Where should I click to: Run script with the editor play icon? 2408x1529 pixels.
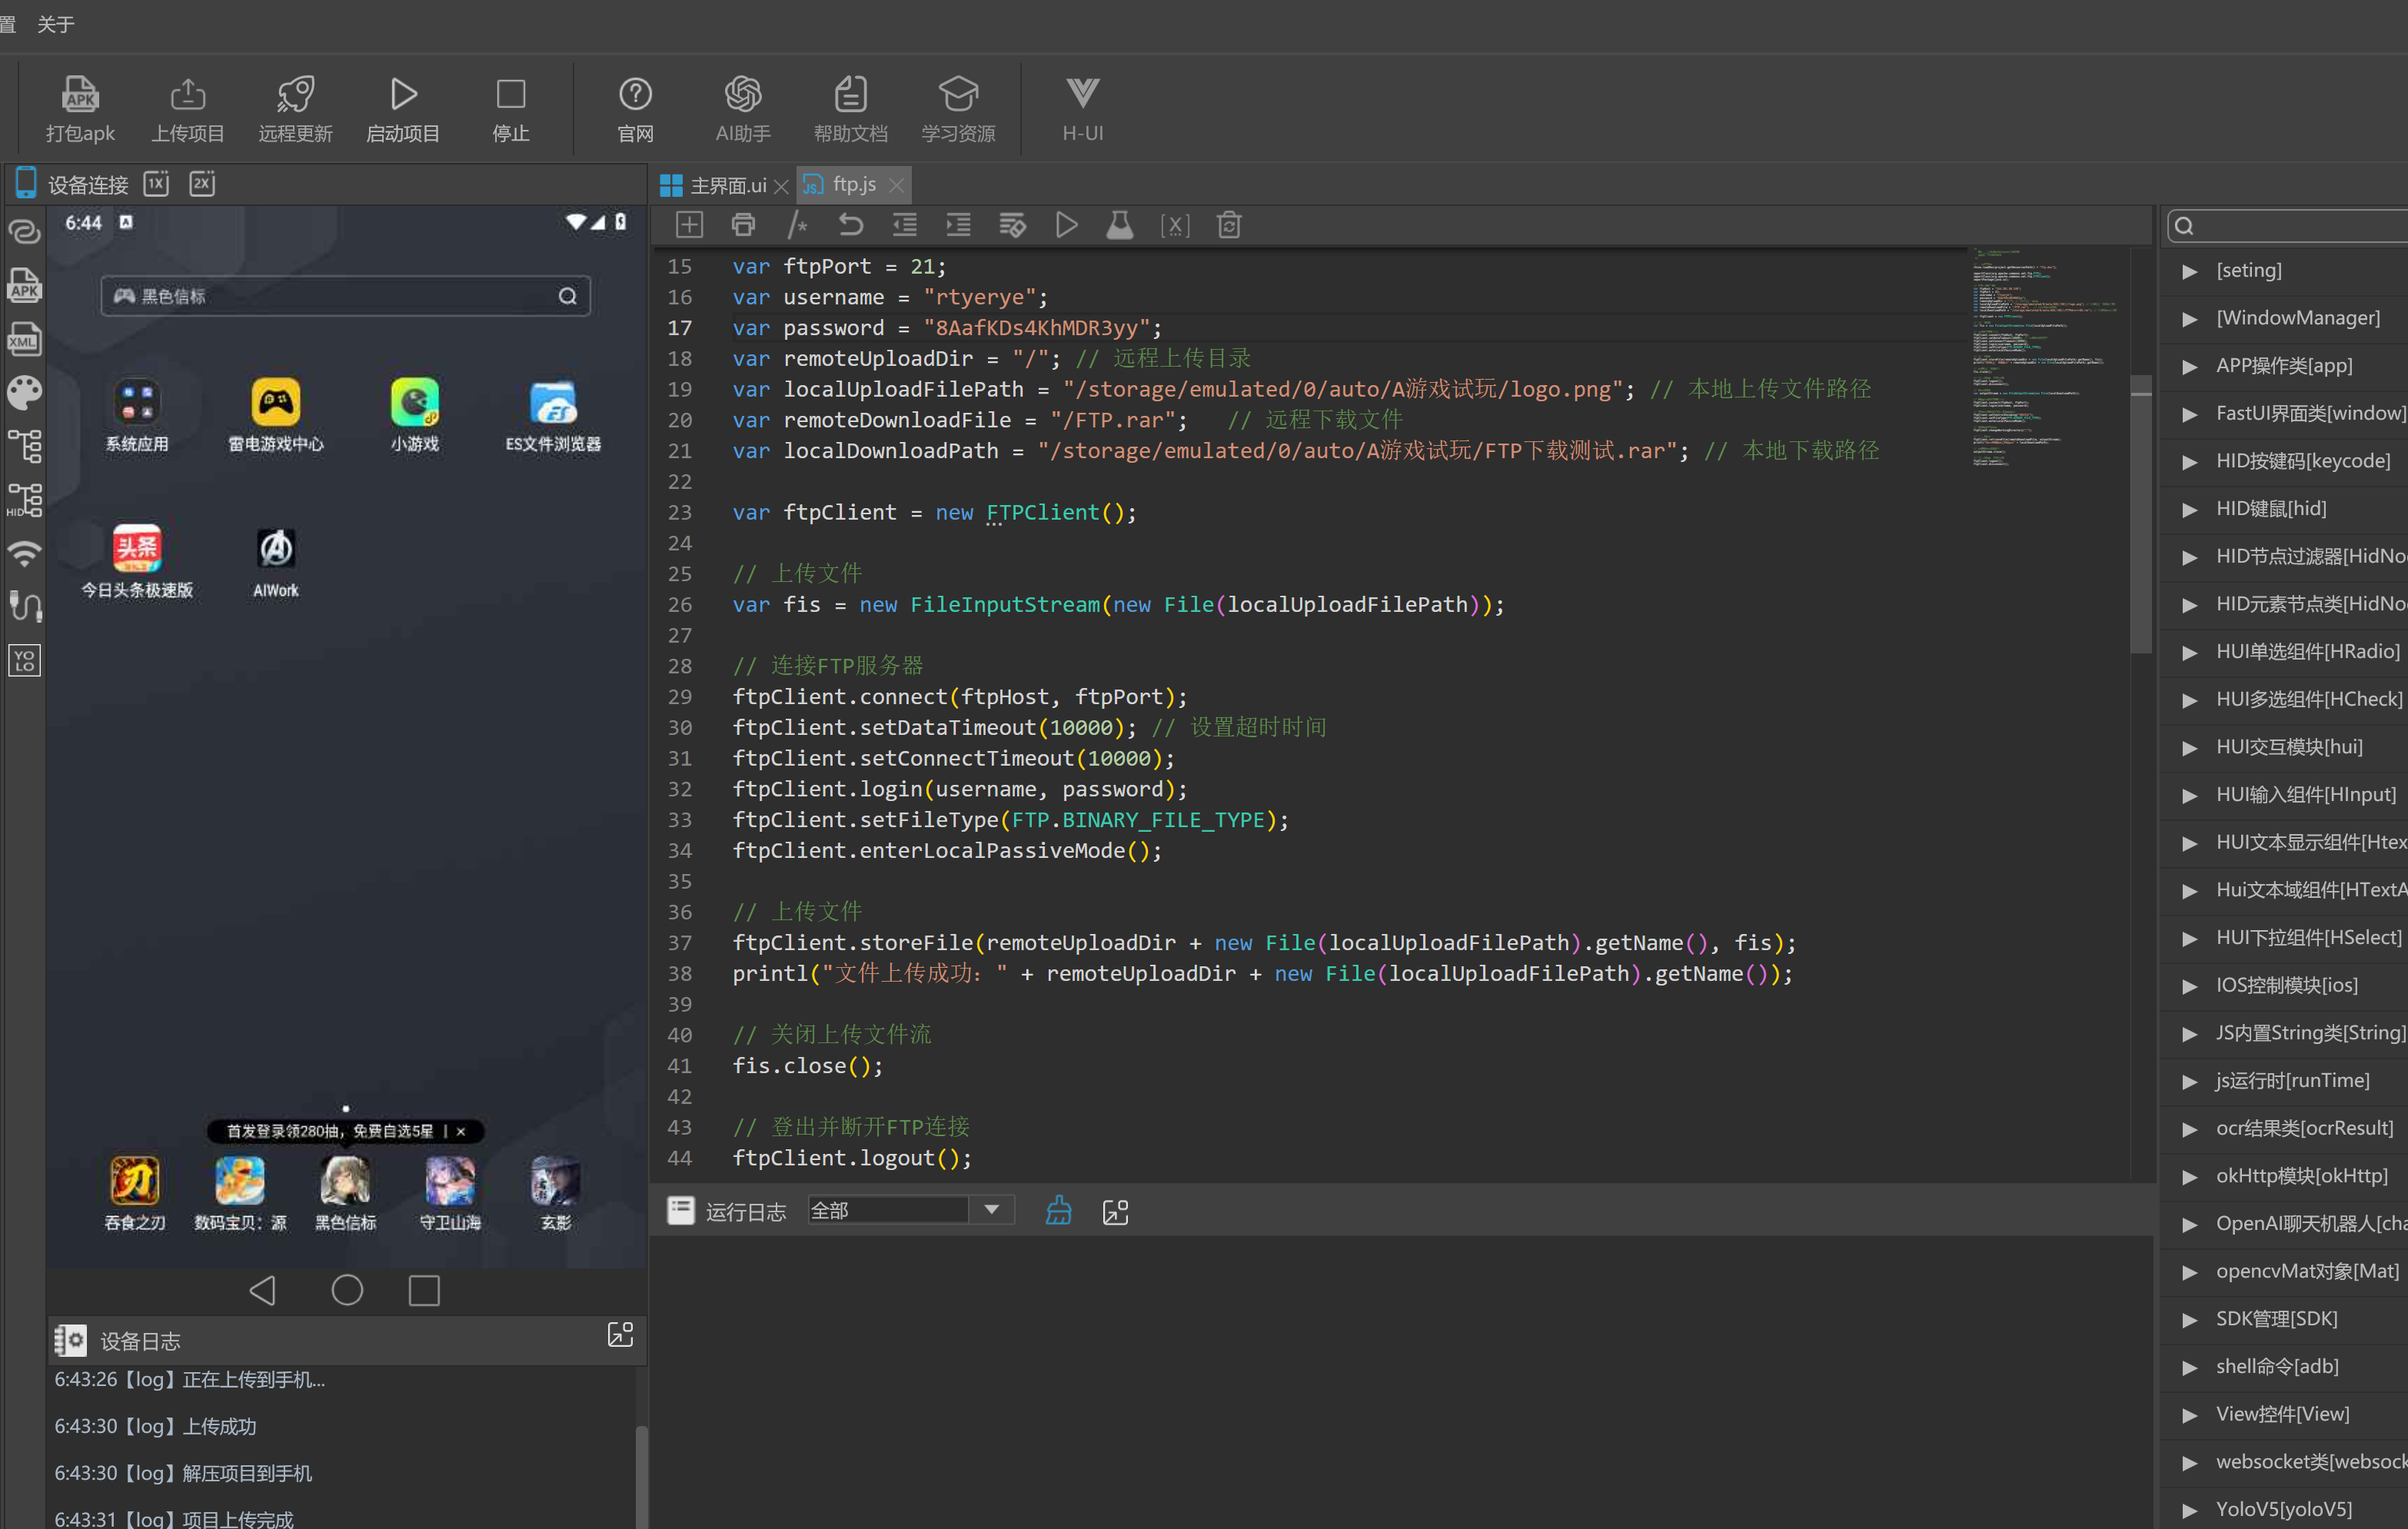click(1066, 225)
